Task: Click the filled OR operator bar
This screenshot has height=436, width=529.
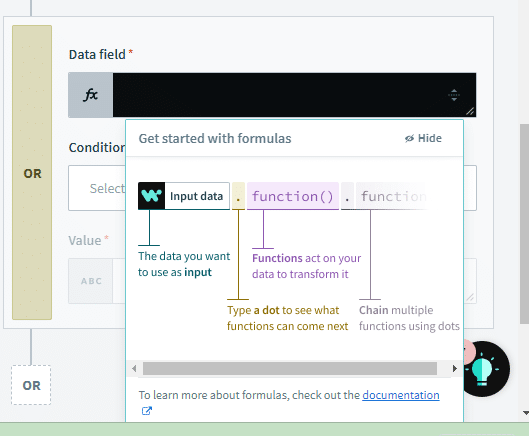Action: [x=32, y=172]
